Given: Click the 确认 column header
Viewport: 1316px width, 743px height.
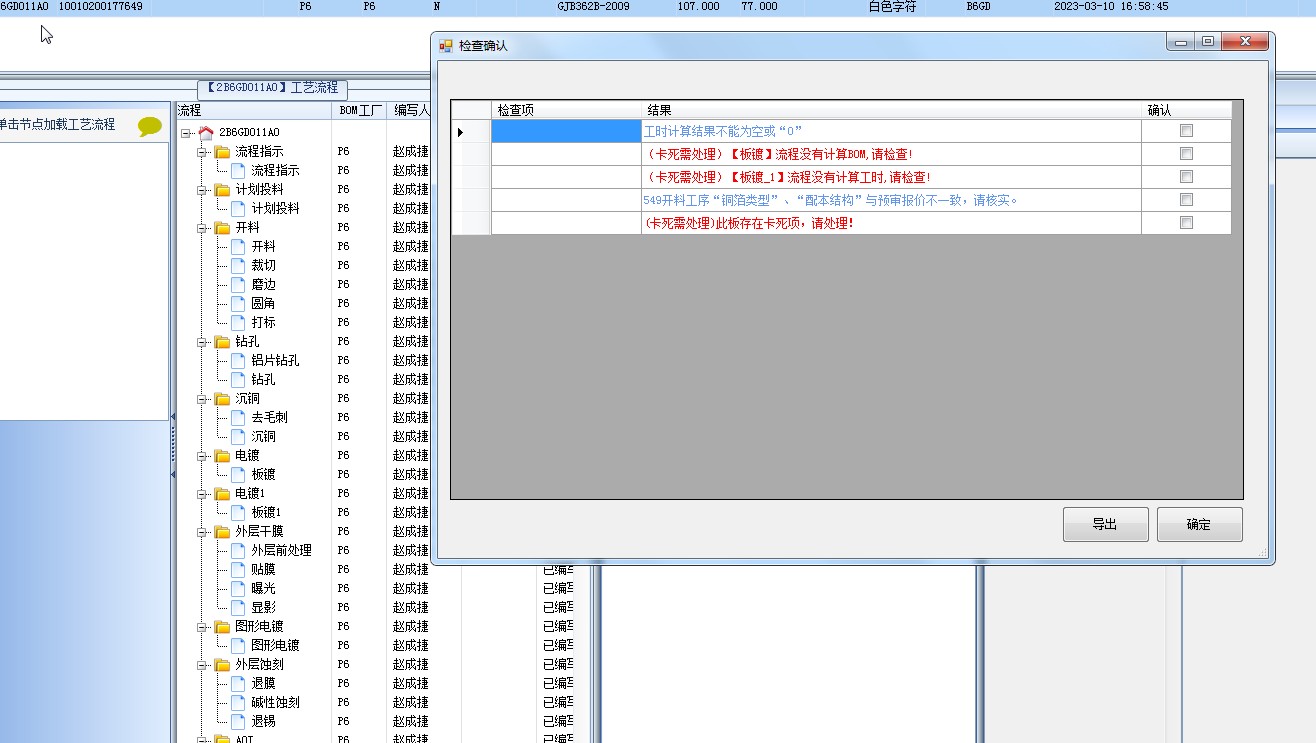Looking at the screenshot, I should [x=1186, y=110].
